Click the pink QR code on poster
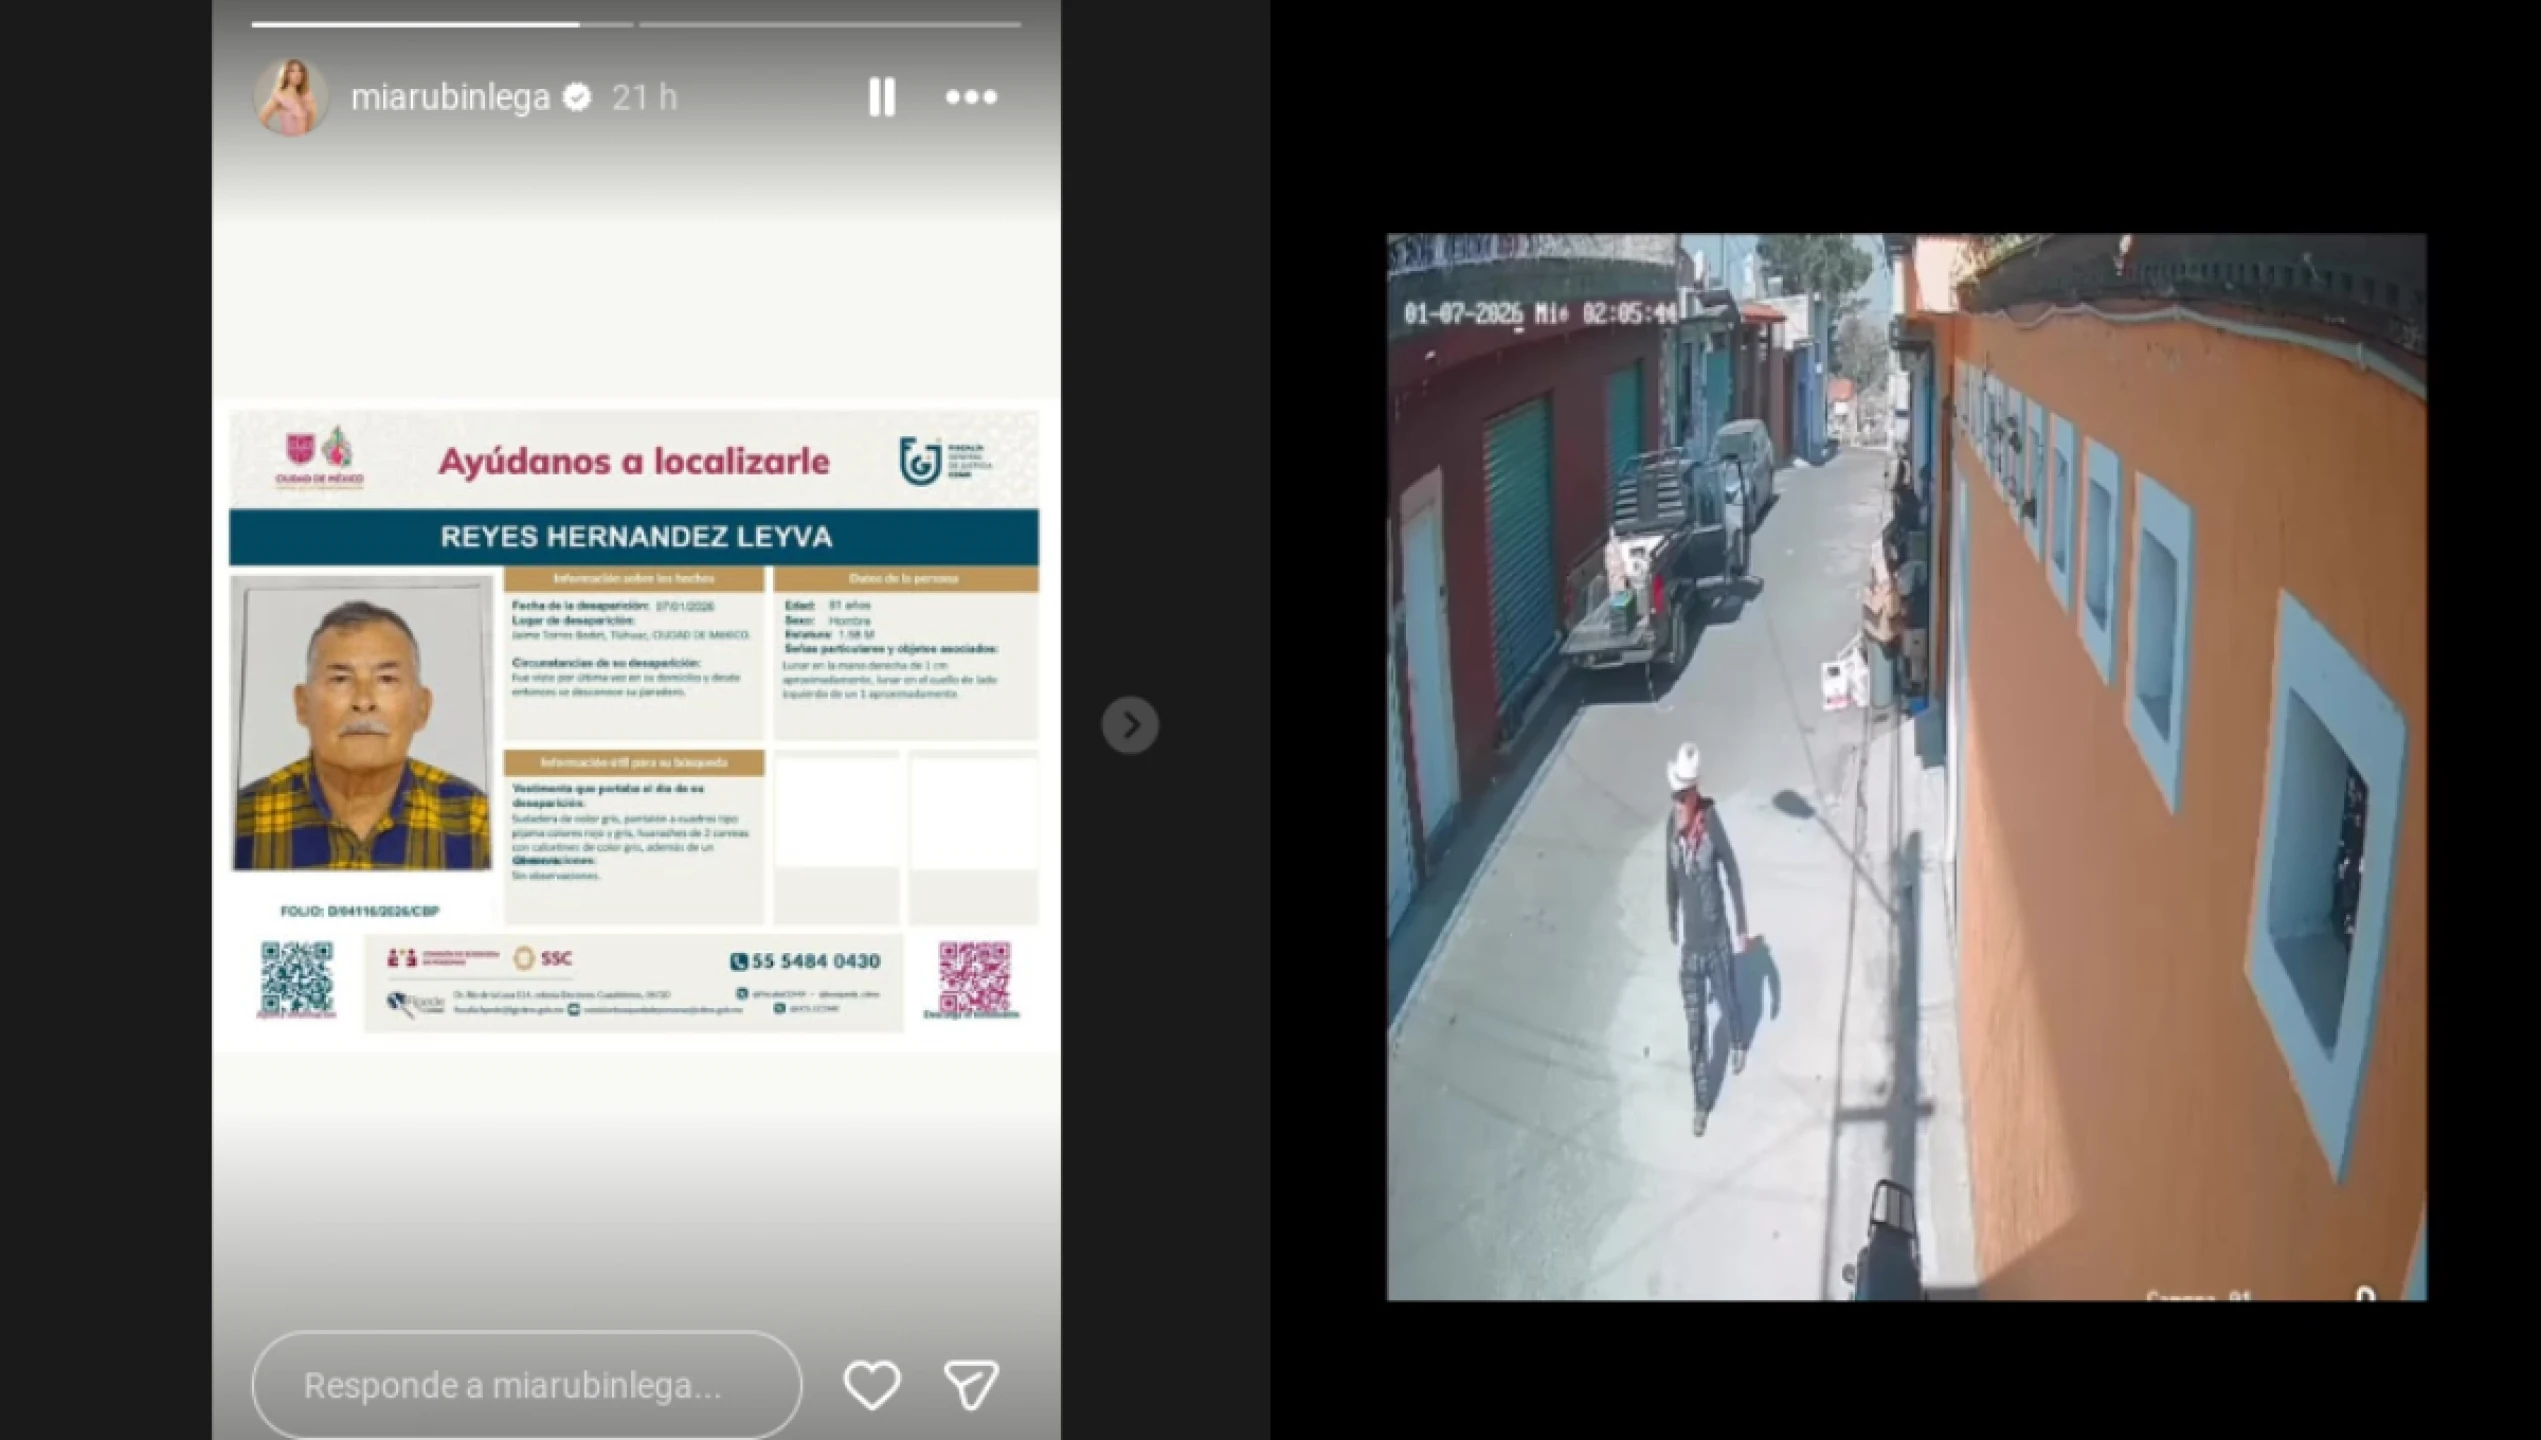Screen dimensions: 2541x1440 pyautogui.click(x=973, y=977)
